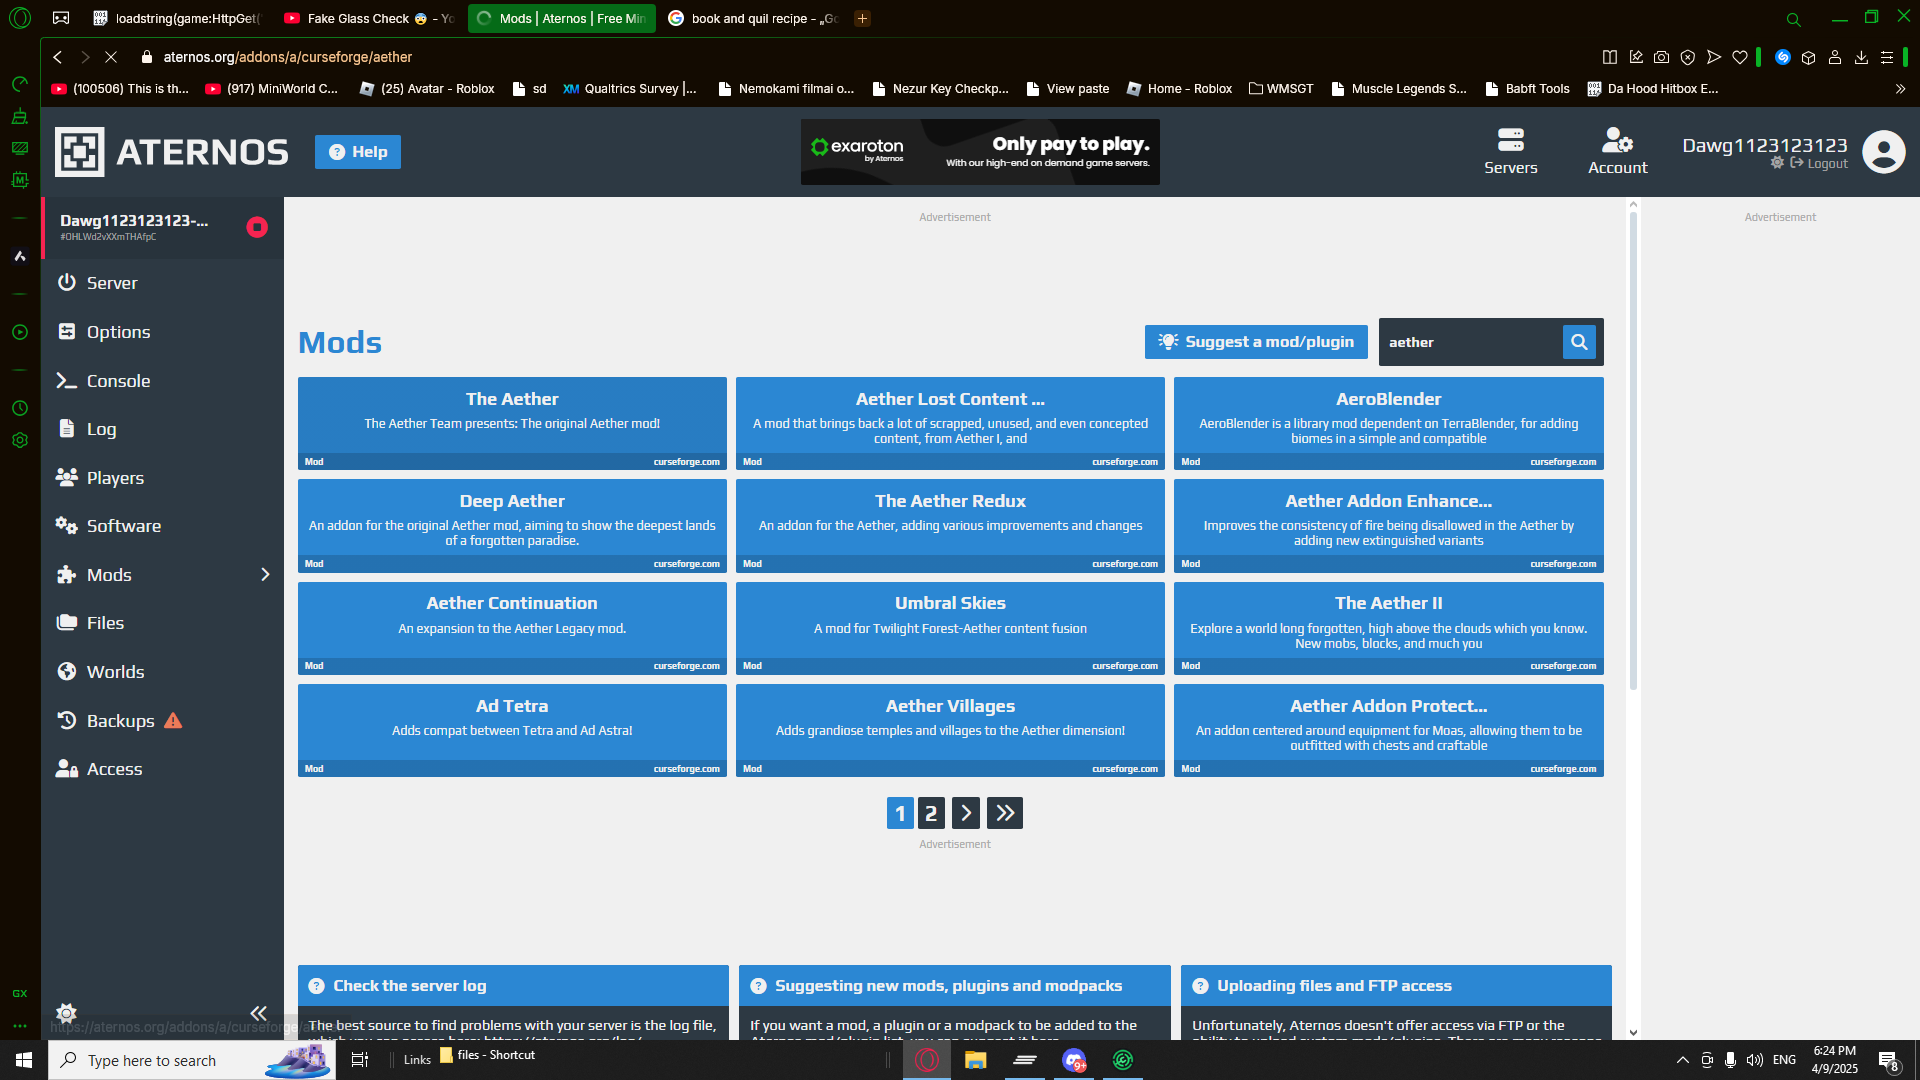Image resolution: width=1920 pixels, height=1080 pixels.
Task: Click the sidebar settings gear icon
Action: point(67,1013)
